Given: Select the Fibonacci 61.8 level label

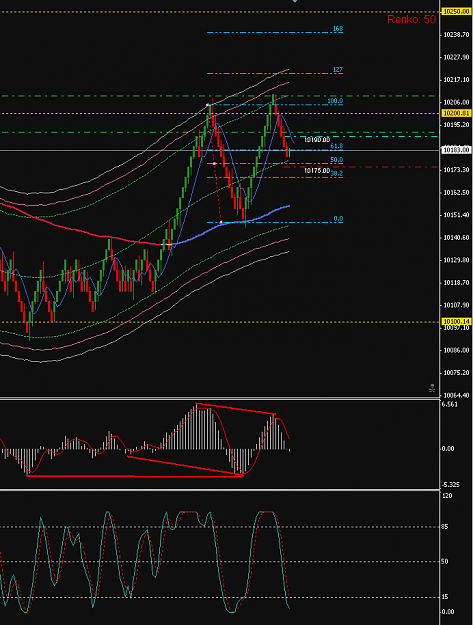Looking at the screenshot, I should click(337, 146).
